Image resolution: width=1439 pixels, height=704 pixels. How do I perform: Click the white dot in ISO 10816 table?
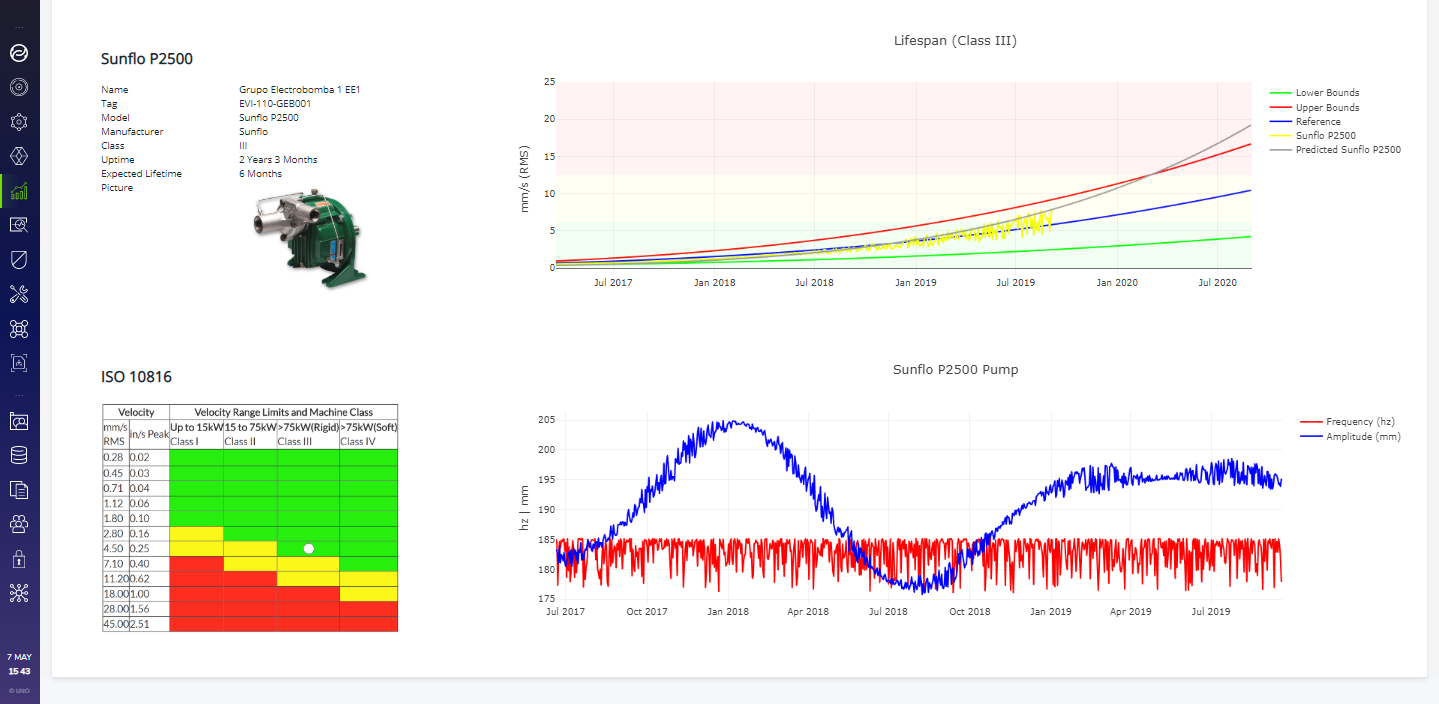click(x=309, y=549)
